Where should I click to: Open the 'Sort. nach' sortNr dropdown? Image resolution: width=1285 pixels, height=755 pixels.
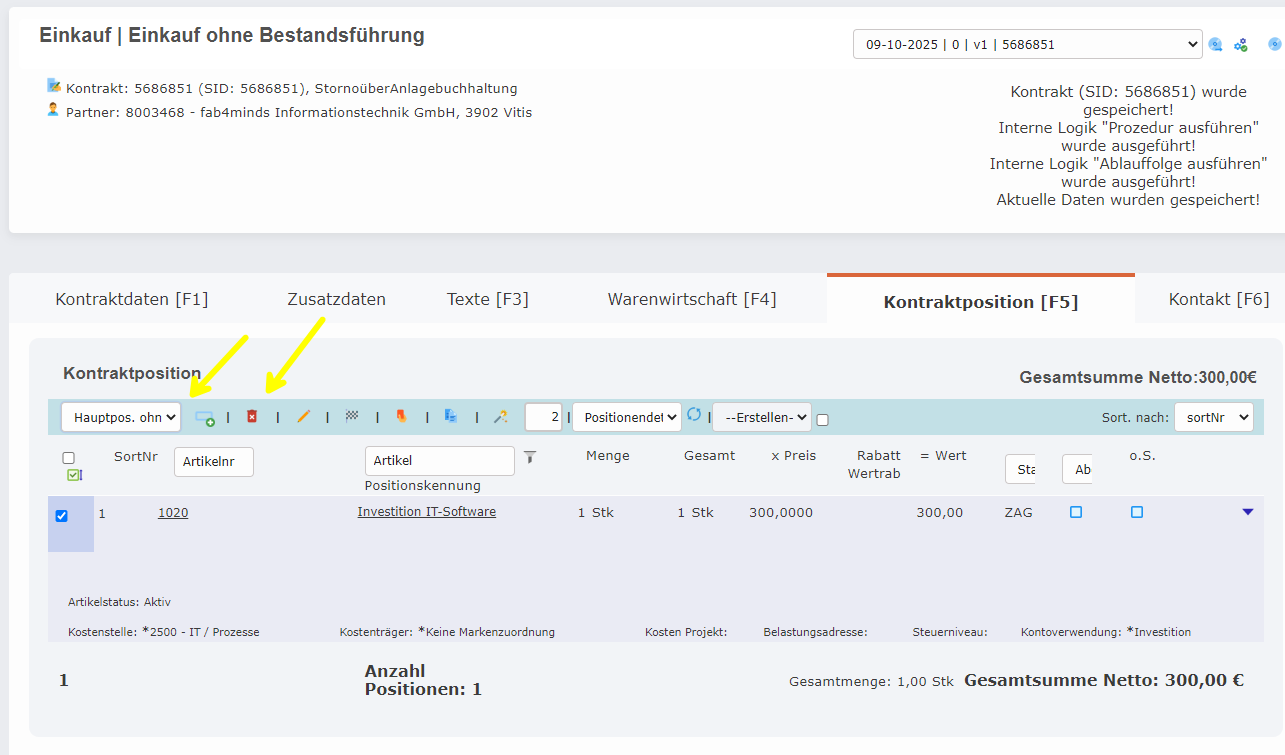tap(1213, 417)
